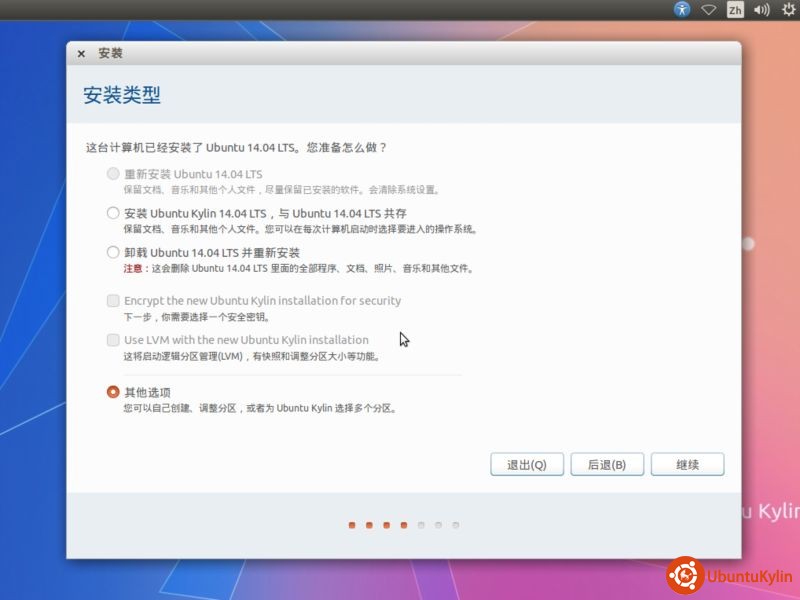This screenshot has height=600, width=800.
Task: Click the UbuntuKylin logo
Action: pos(729,576)
